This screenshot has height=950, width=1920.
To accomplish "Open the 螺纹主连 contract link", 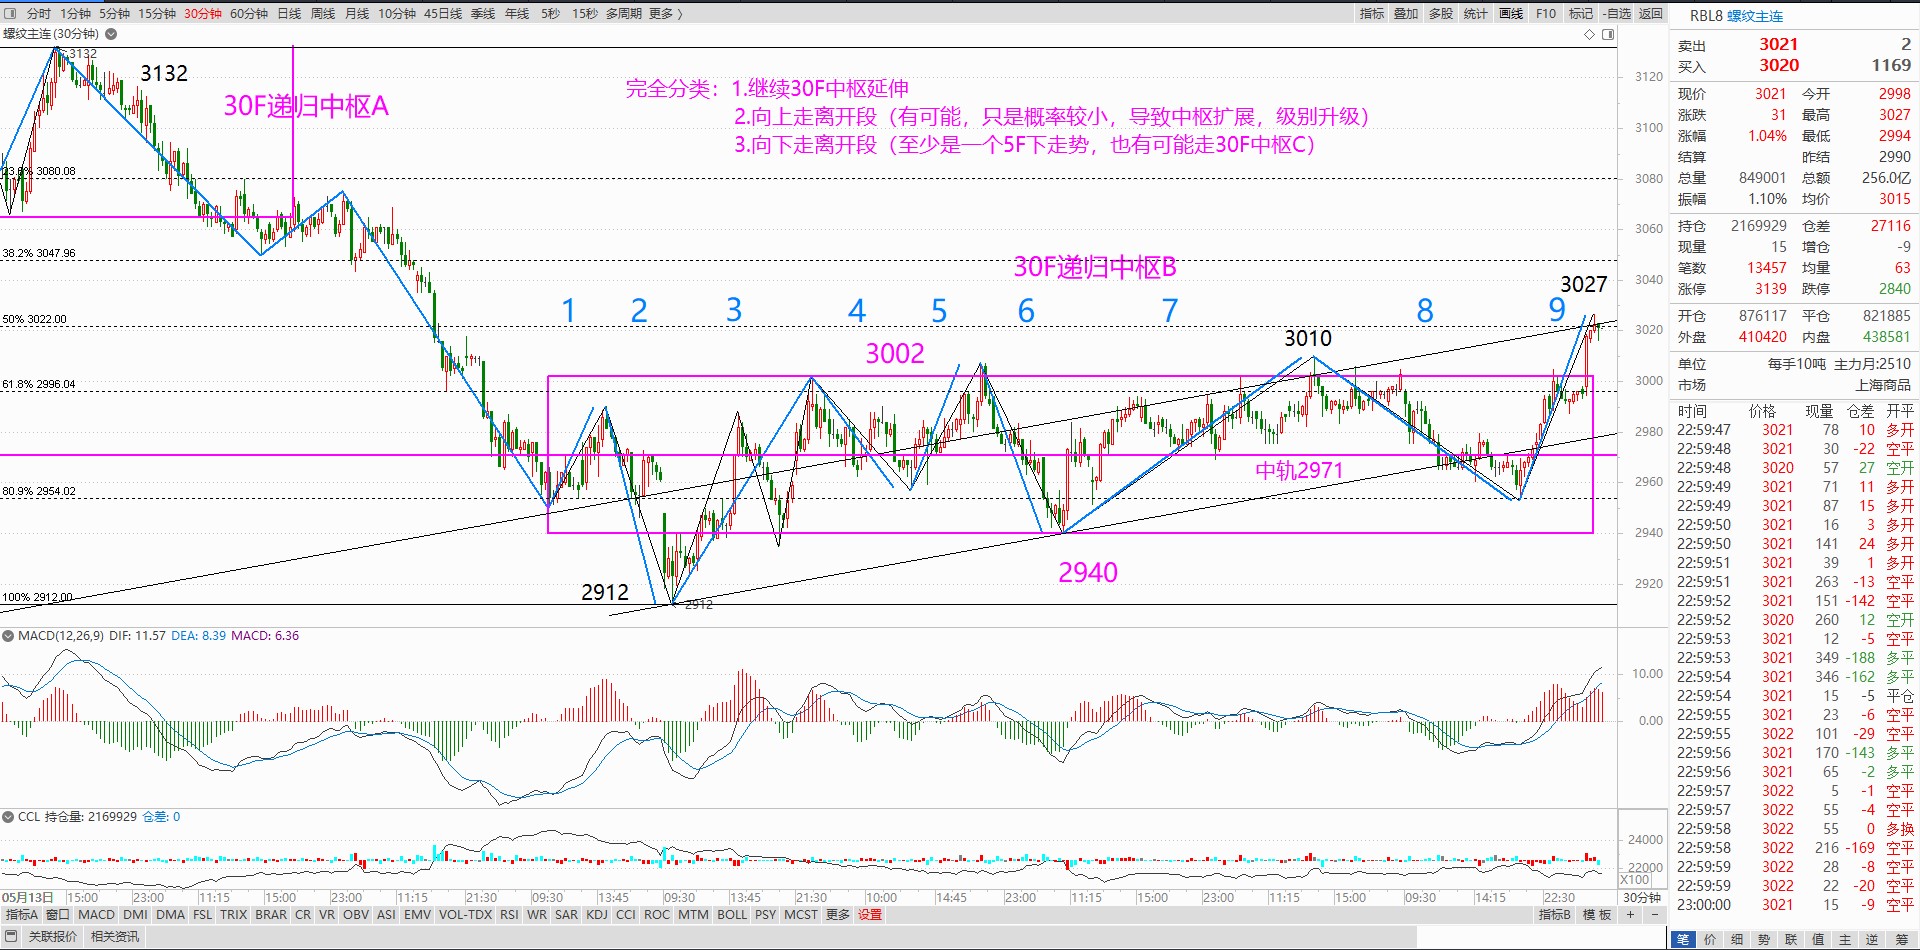I will (1755, 16).
